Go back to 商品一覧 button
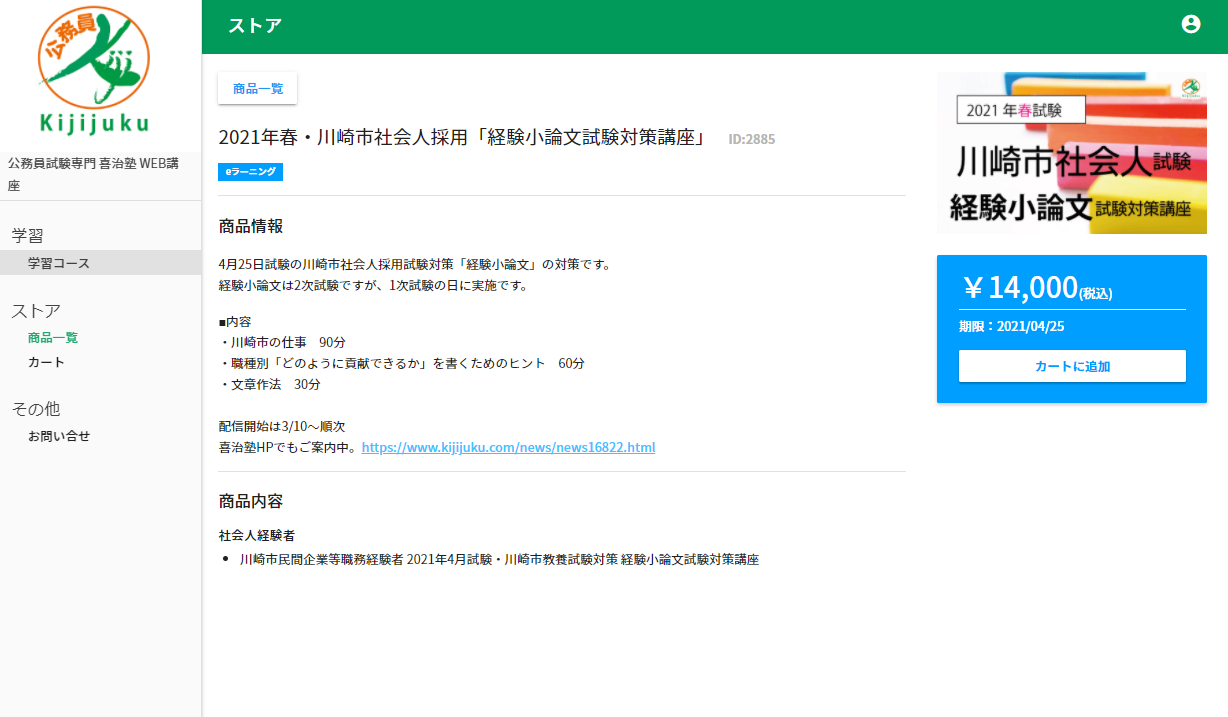Image resolution: width=1228 pixels, height=717 pixels. (258, 88)
